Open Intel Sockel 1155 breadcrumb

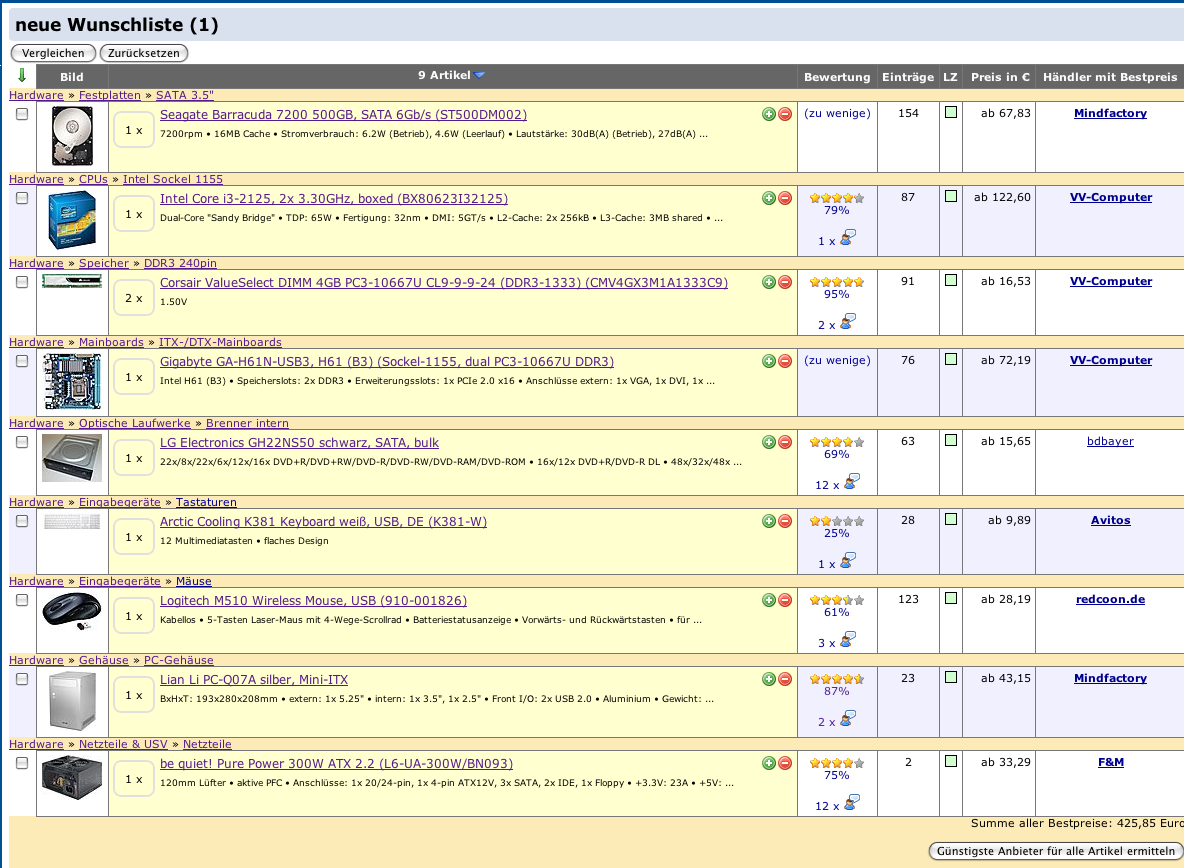point(173,179)
